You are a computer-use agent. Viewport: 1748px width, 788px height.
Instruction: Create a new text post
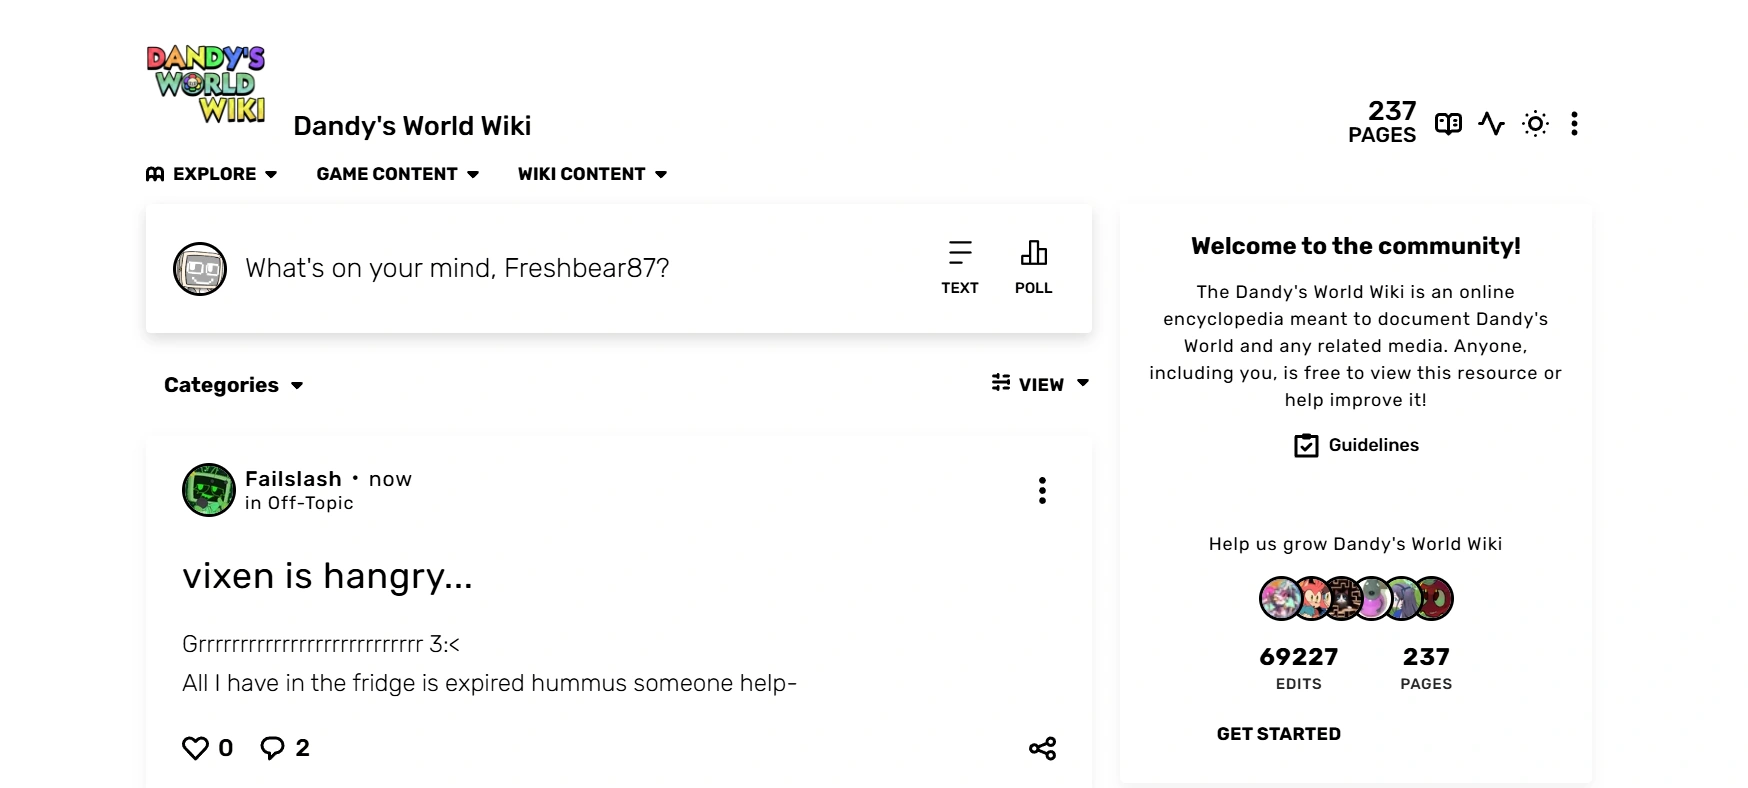pyautogui.click(x=959, y=267)
